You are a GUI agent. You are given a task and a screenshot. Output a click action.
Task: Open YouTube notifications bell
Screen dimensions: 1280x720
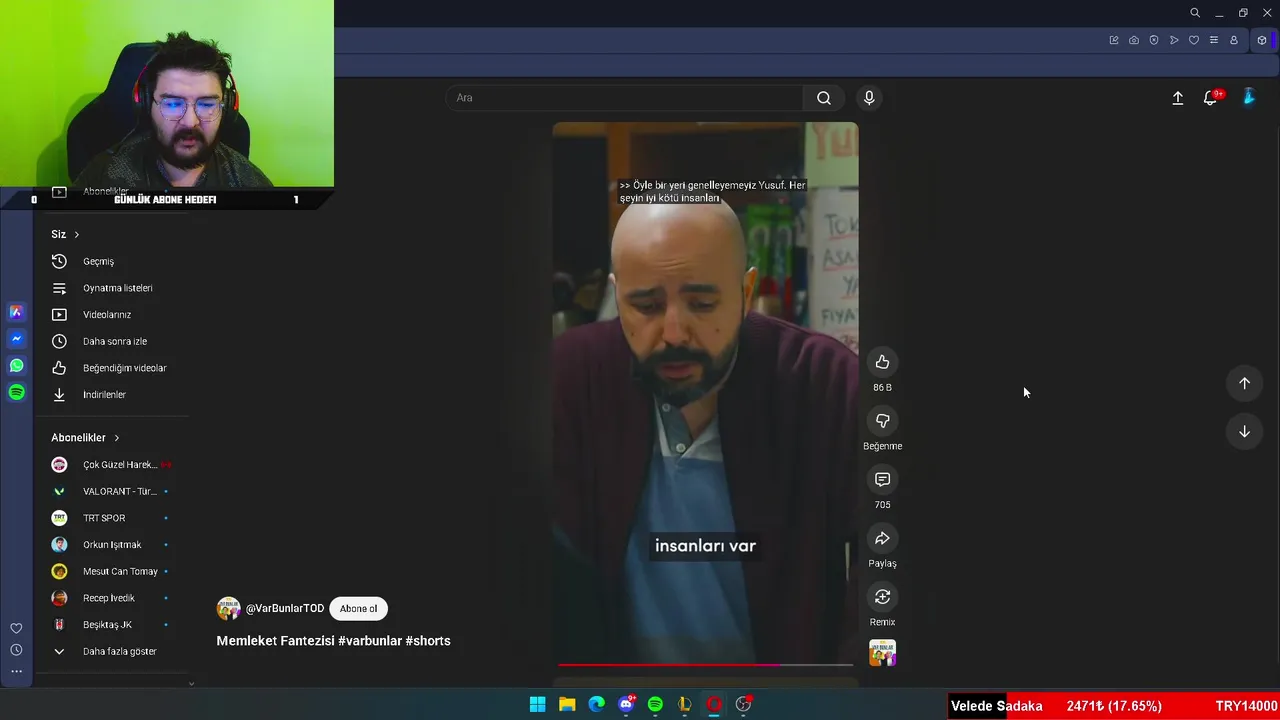[1211, 98]
